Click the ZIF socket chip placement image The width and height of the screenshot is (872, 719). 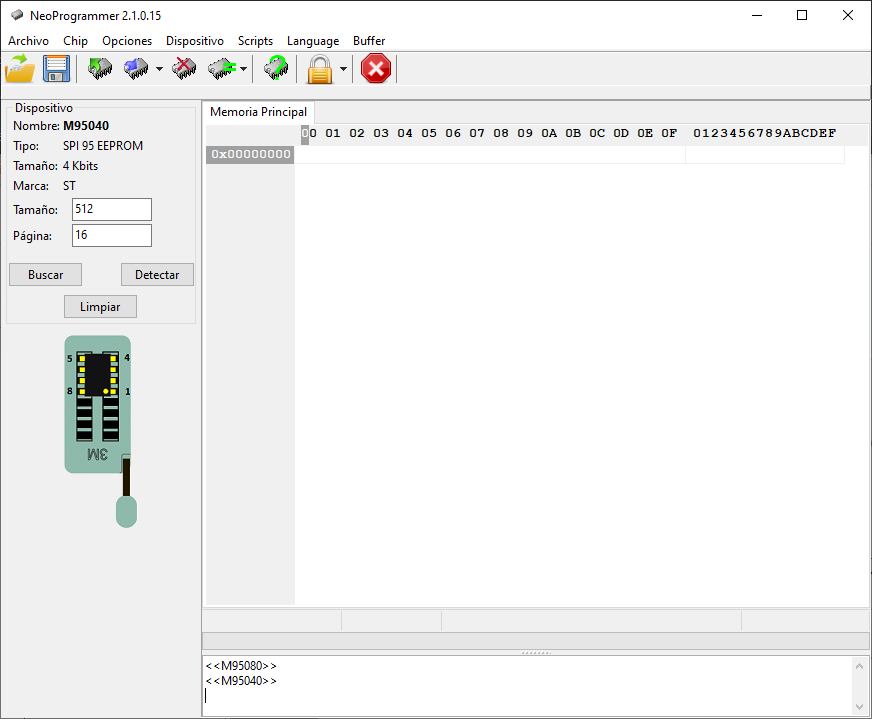point(101,431)
